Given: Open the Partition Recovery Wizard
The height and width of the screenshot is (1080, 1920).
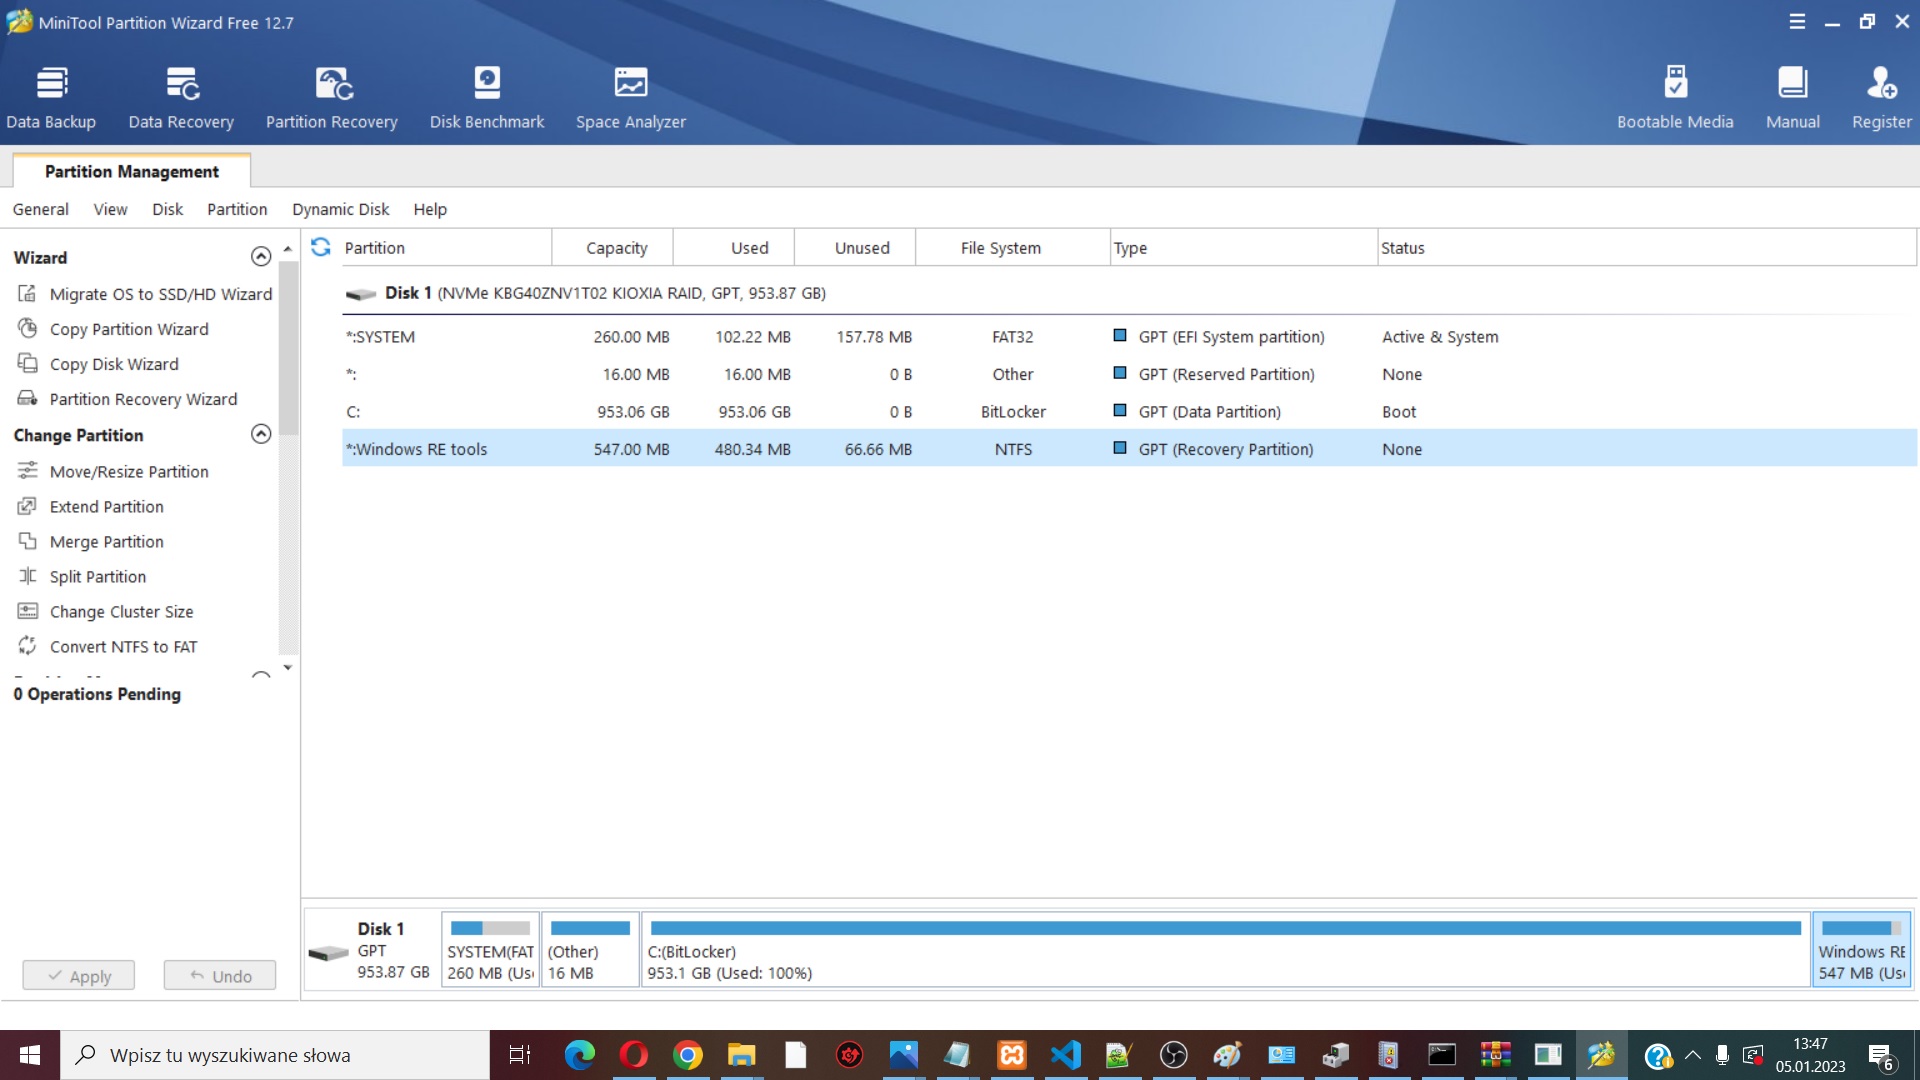Looking at the screenshot, I should pyautogui.click(x=127, y=399).
